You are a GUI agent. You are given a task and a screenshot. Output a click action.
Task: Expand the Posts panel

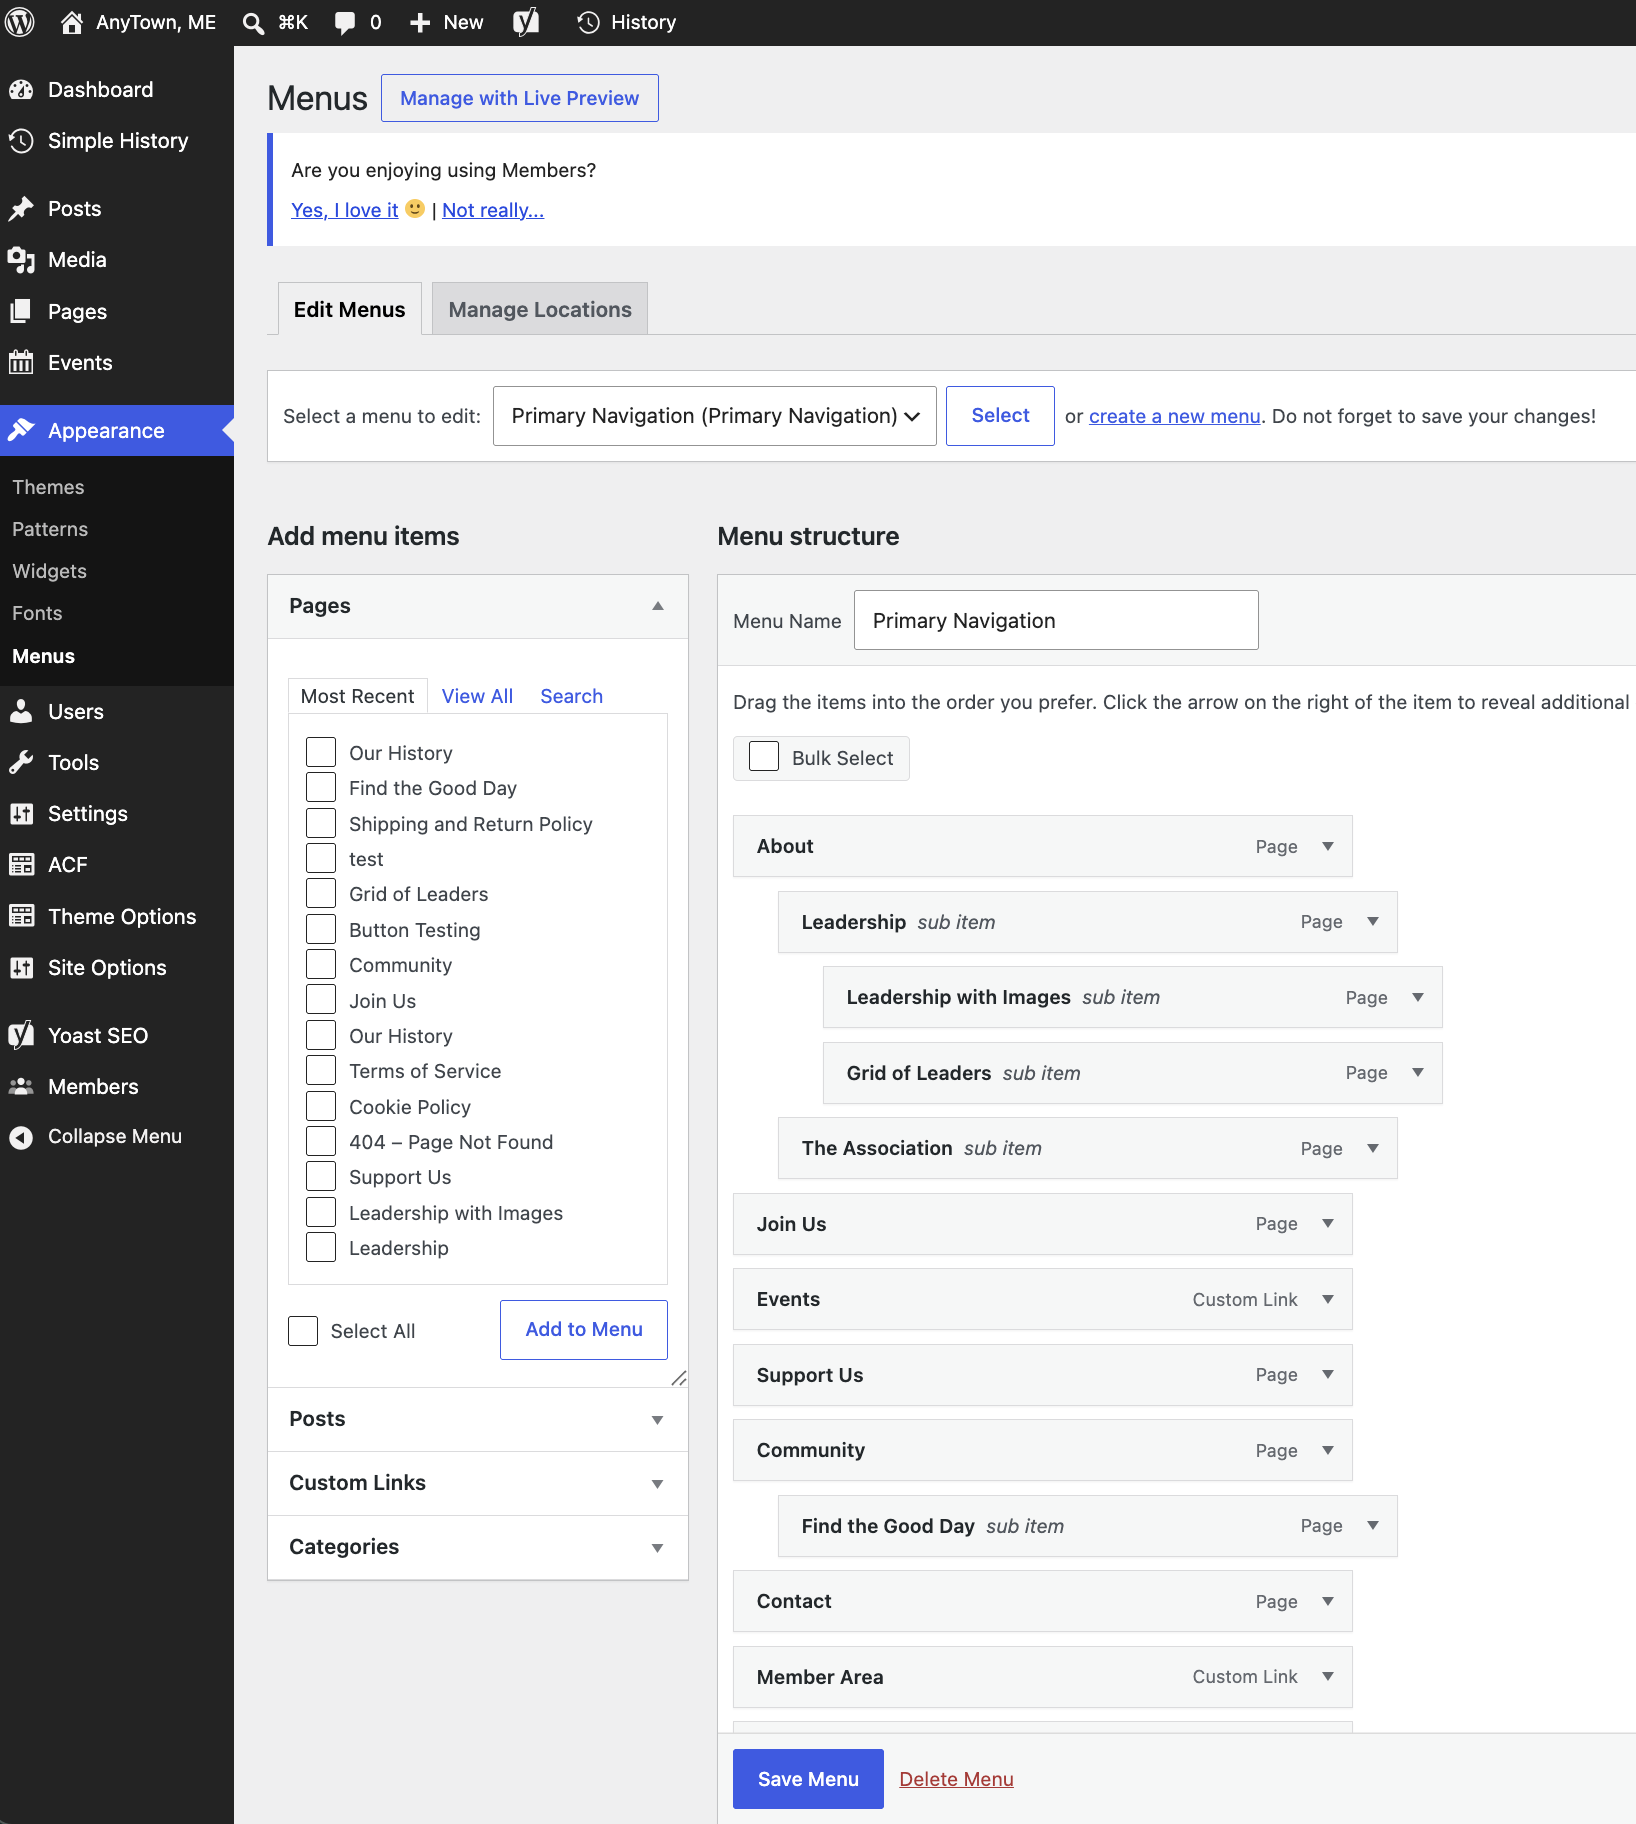click(657, 1420)
